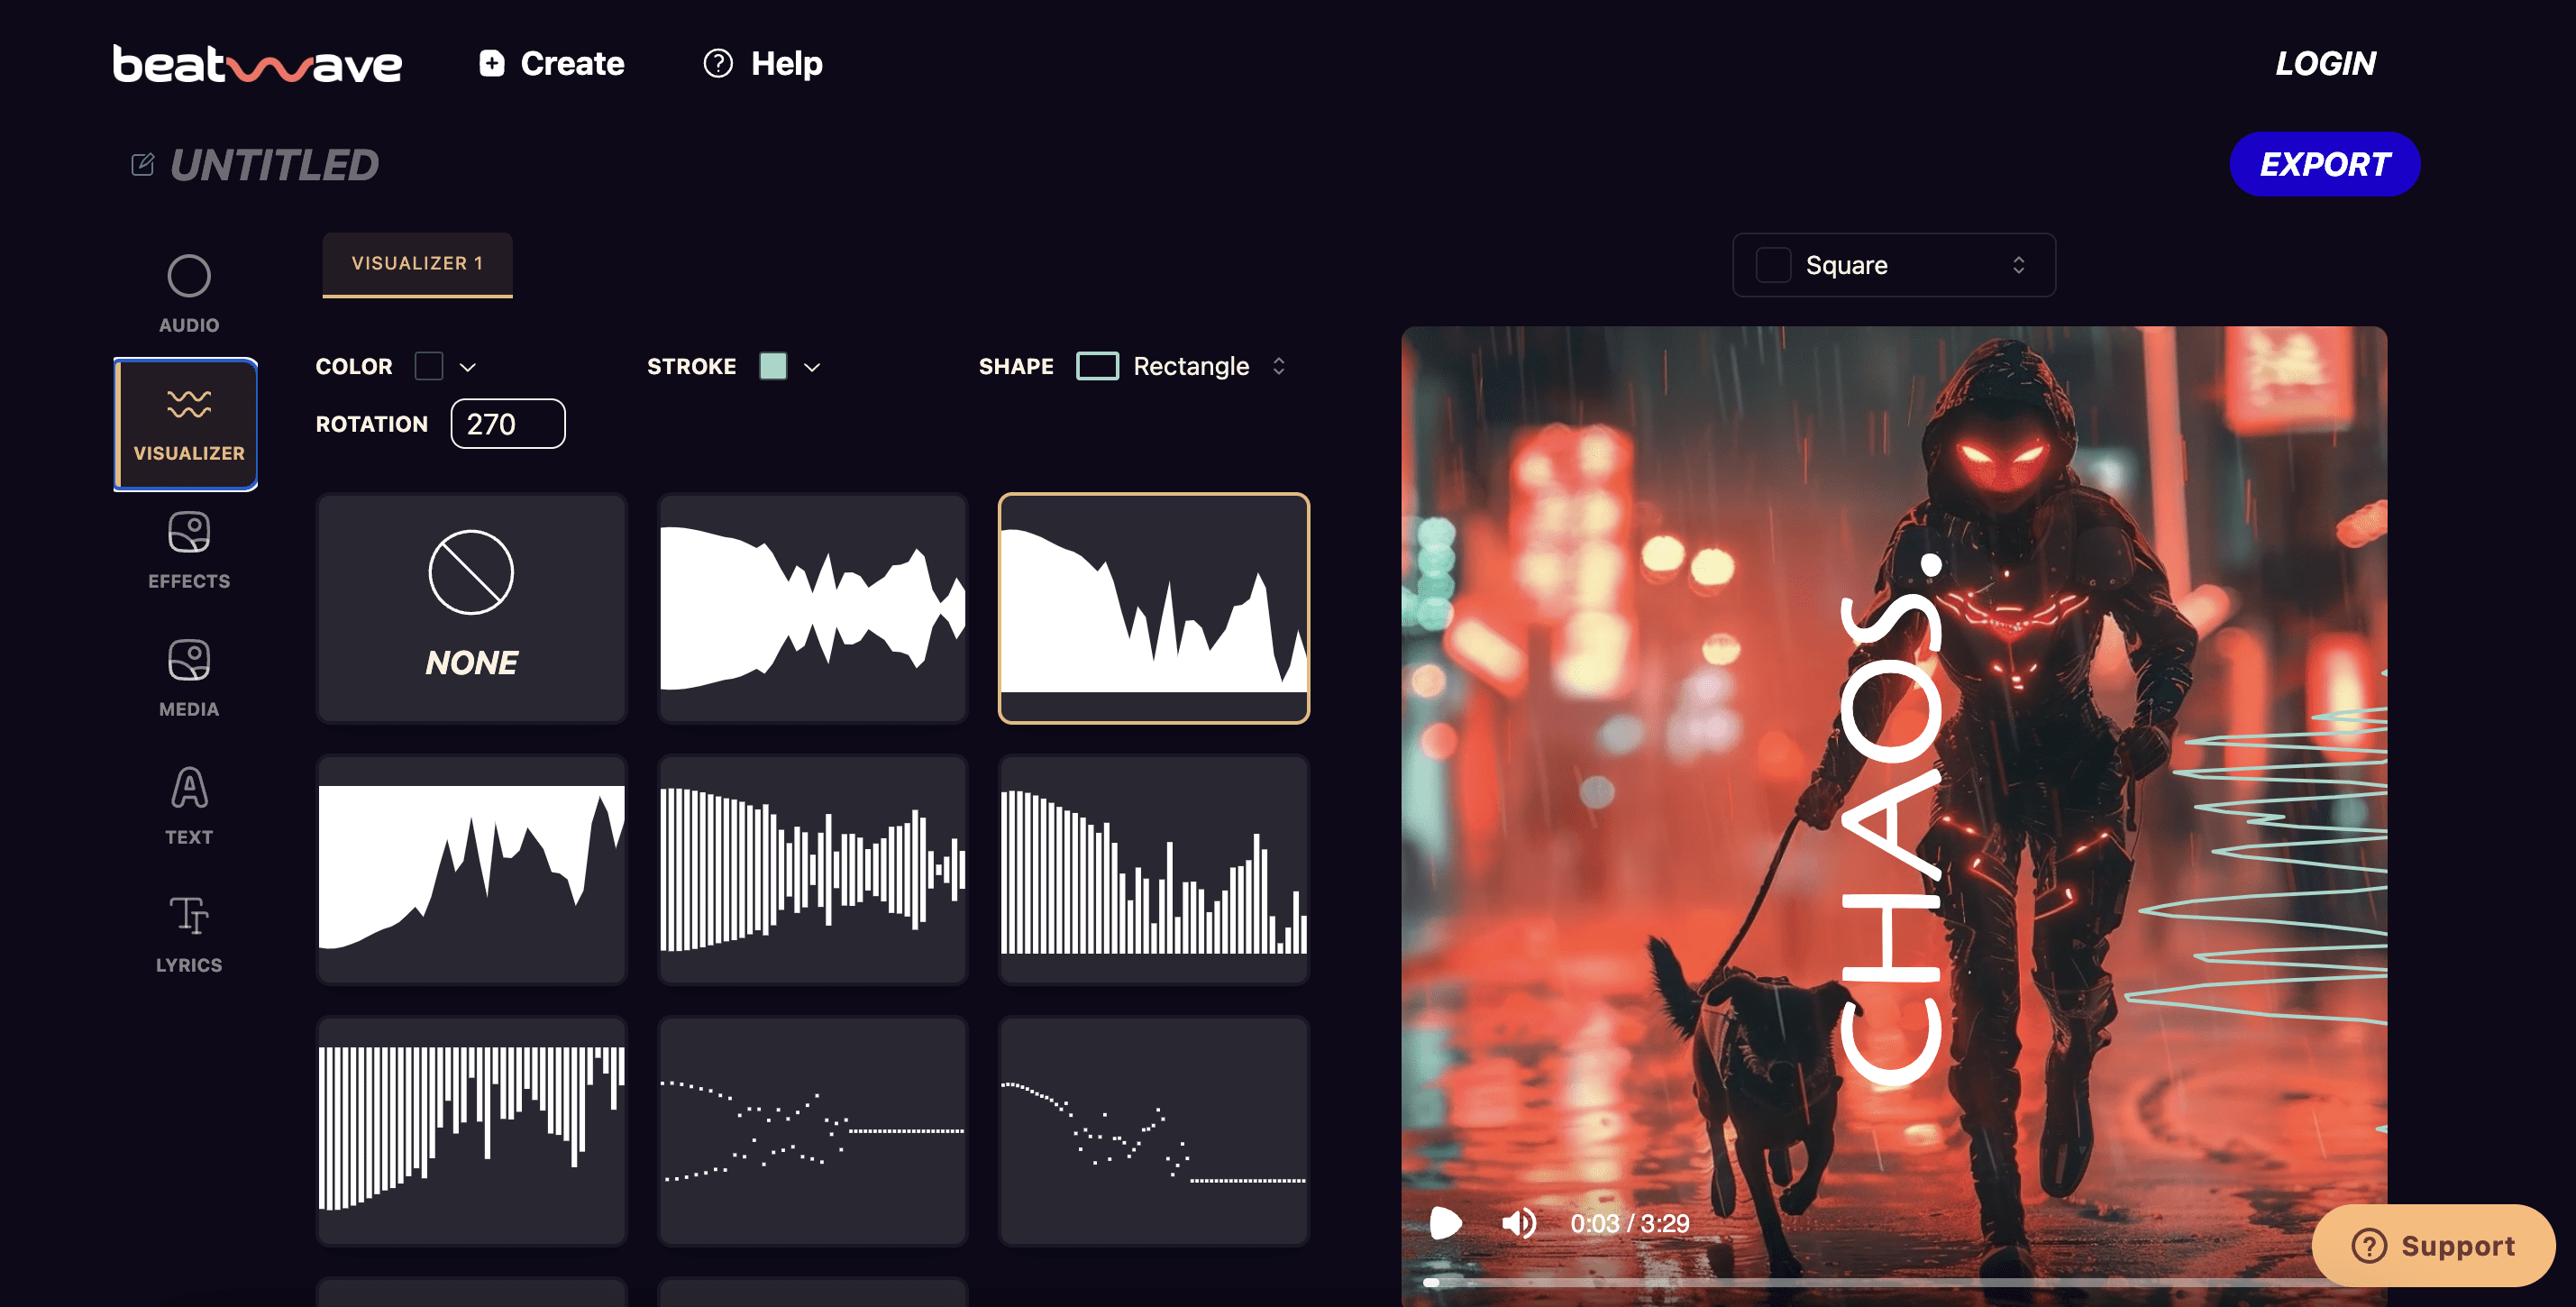Select the vertical bars visualizer style

pos(813,870)
